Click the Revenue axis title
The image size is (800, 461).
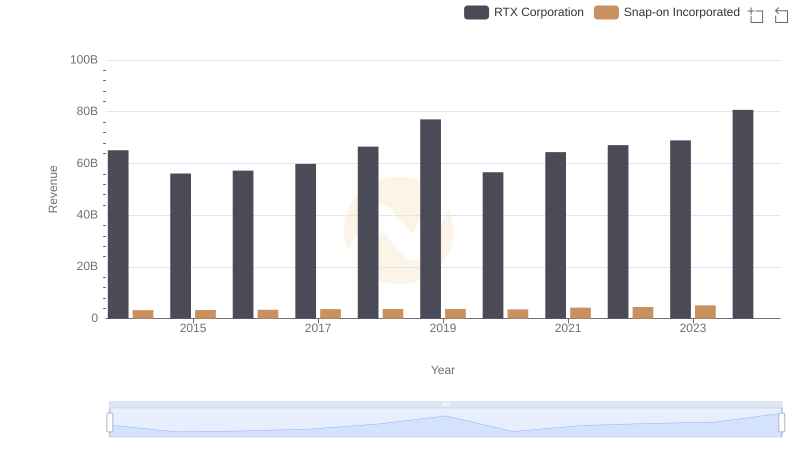54,189
